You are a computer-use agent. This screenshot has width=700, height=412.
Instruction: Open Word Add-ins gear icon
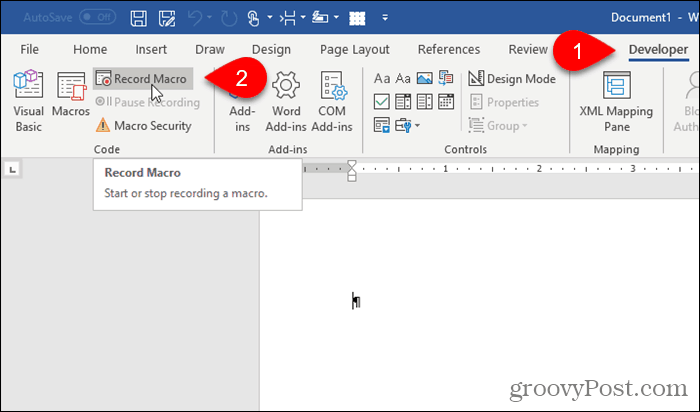pyautogui.click(x=286, y=102)
